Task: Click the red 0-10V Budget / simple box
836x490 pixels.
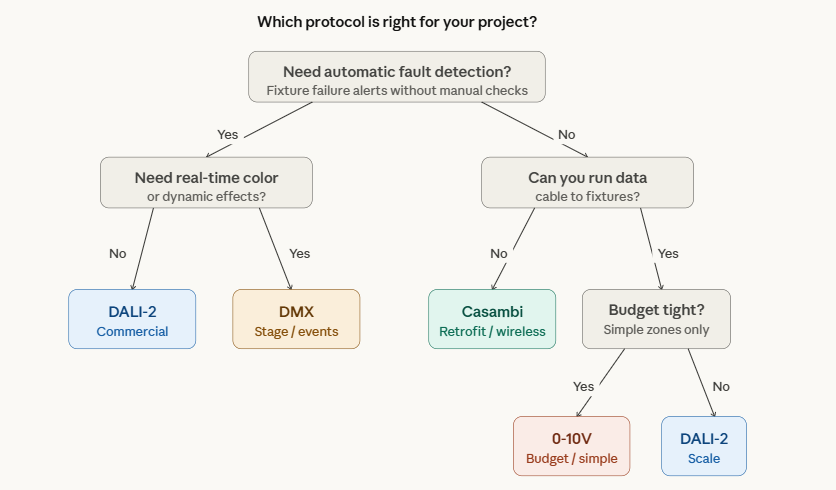Action: (572, 446)
